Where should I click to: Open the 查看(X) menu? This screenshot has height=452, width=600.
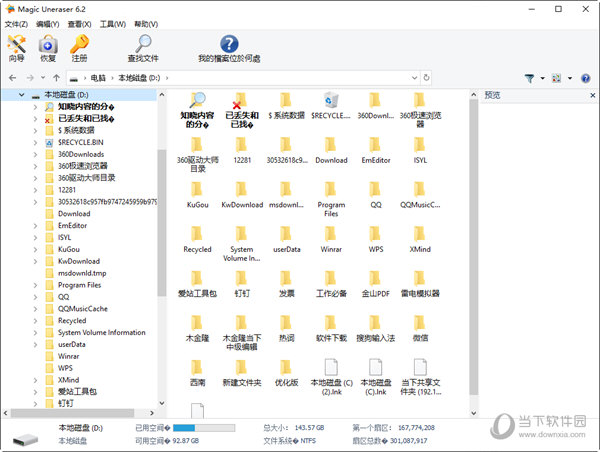pos(79,24)
